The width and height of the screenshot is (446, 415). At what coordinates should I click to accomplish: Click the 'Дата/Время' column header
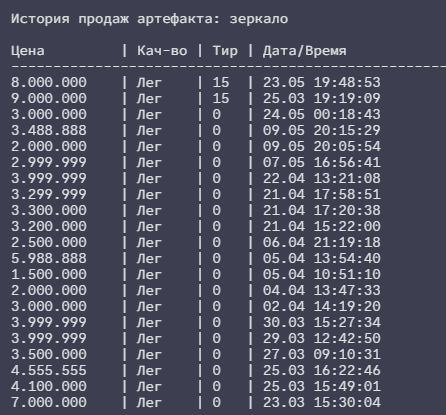[x=304, y=51]
